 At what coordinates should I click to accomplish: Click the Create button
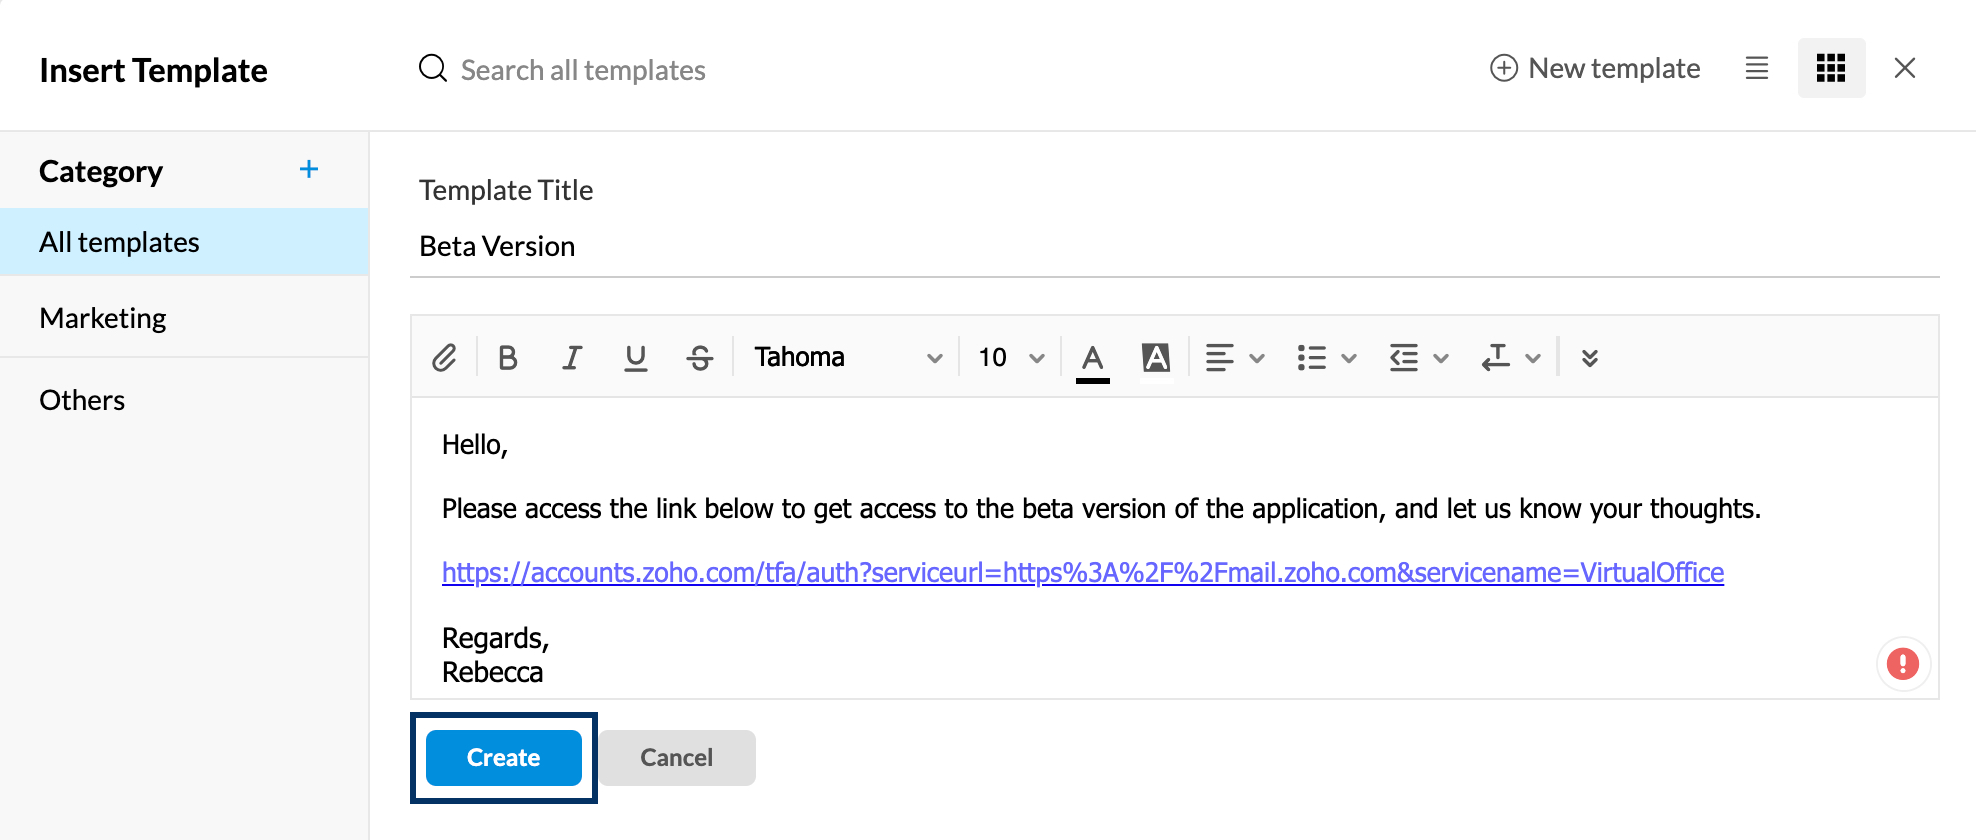[503, 758]
